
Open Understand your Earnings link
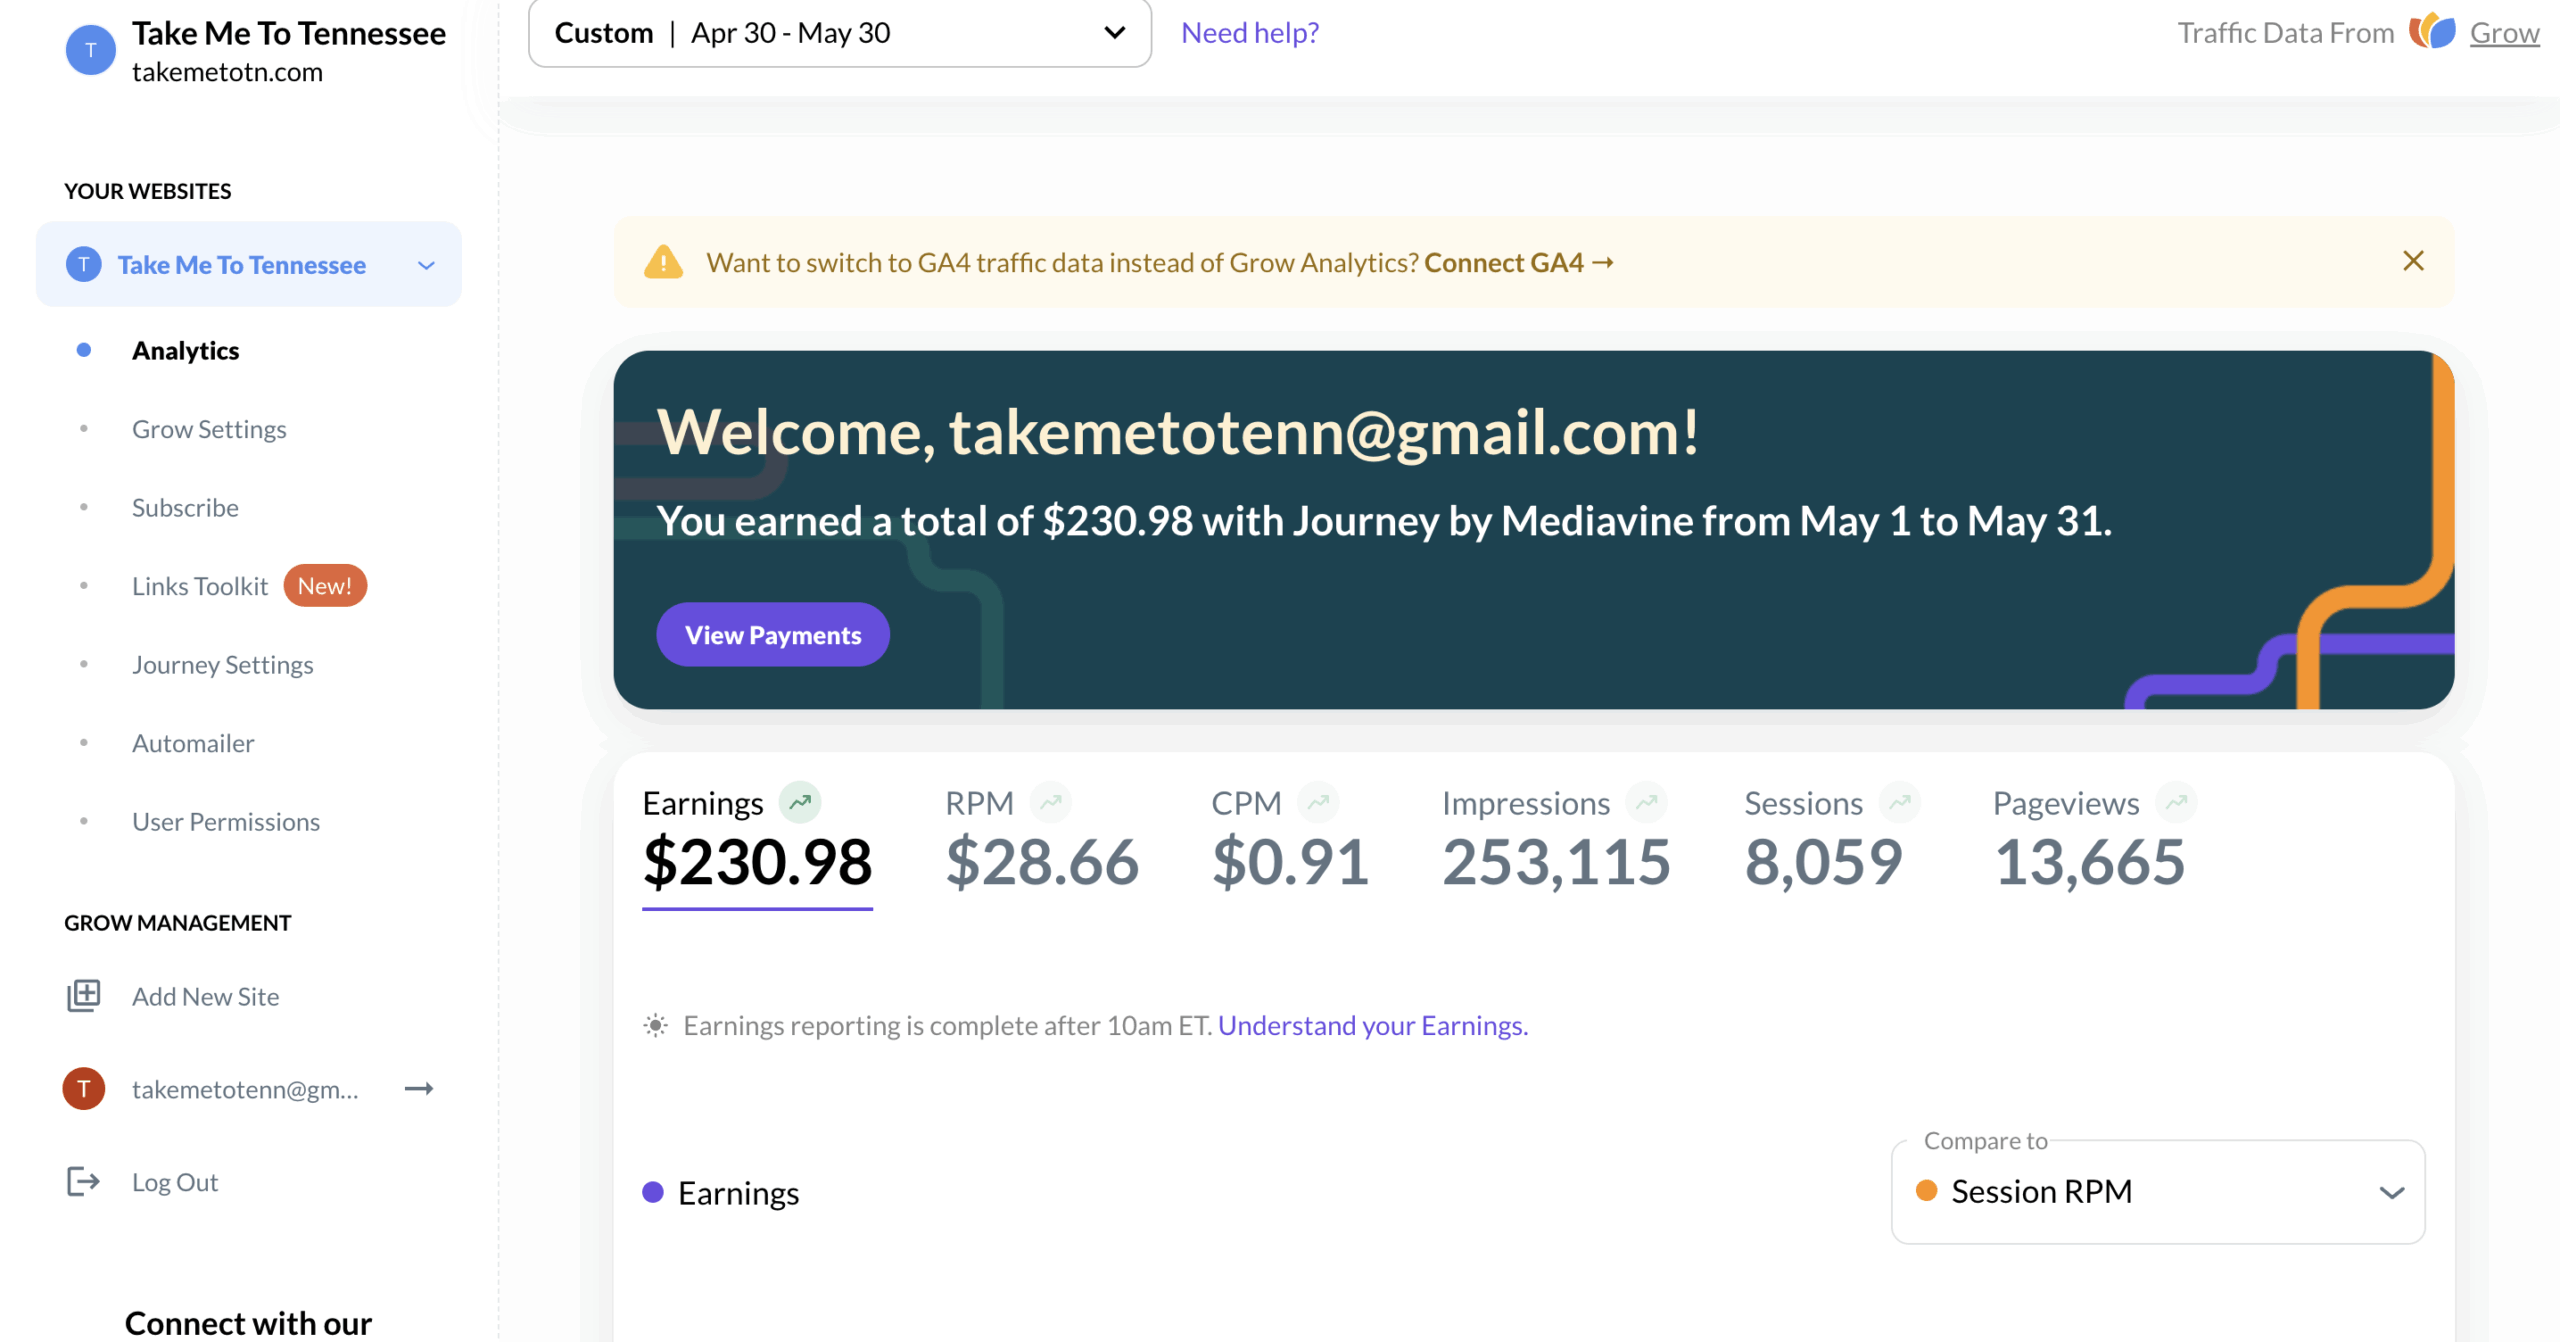point(1373,1025)
